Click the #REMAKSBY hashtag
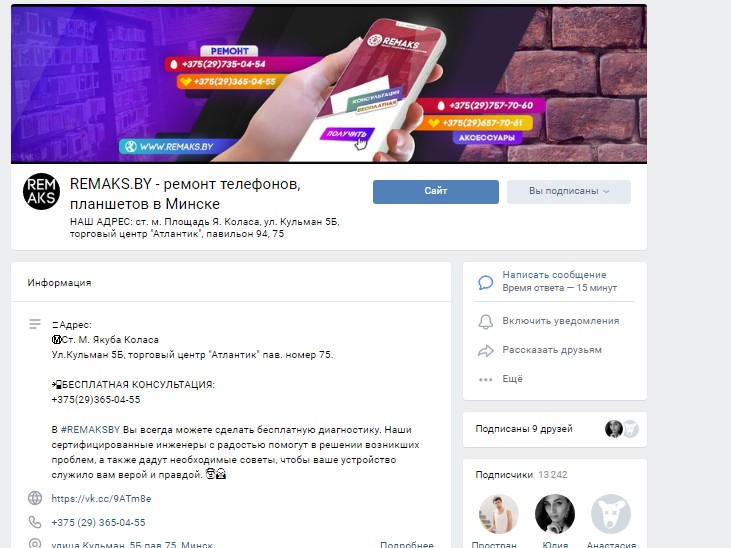 [90, 430]
